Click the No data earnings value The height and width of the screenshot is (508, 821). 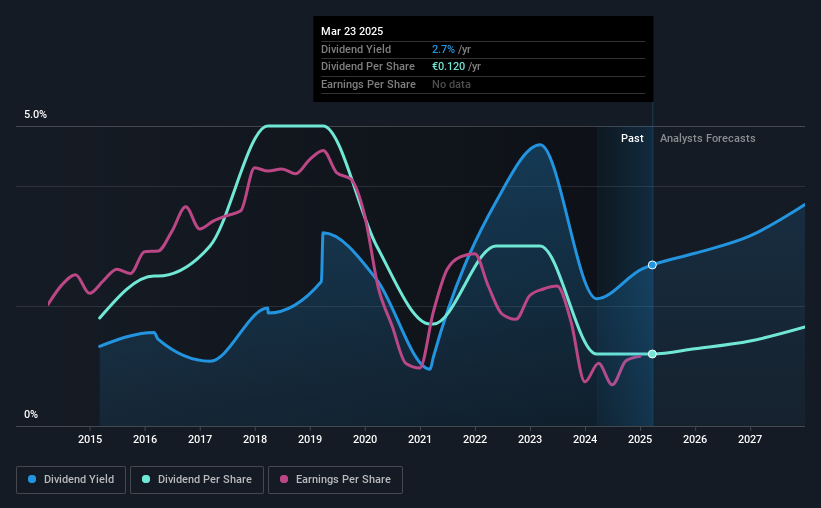[451, 84]
